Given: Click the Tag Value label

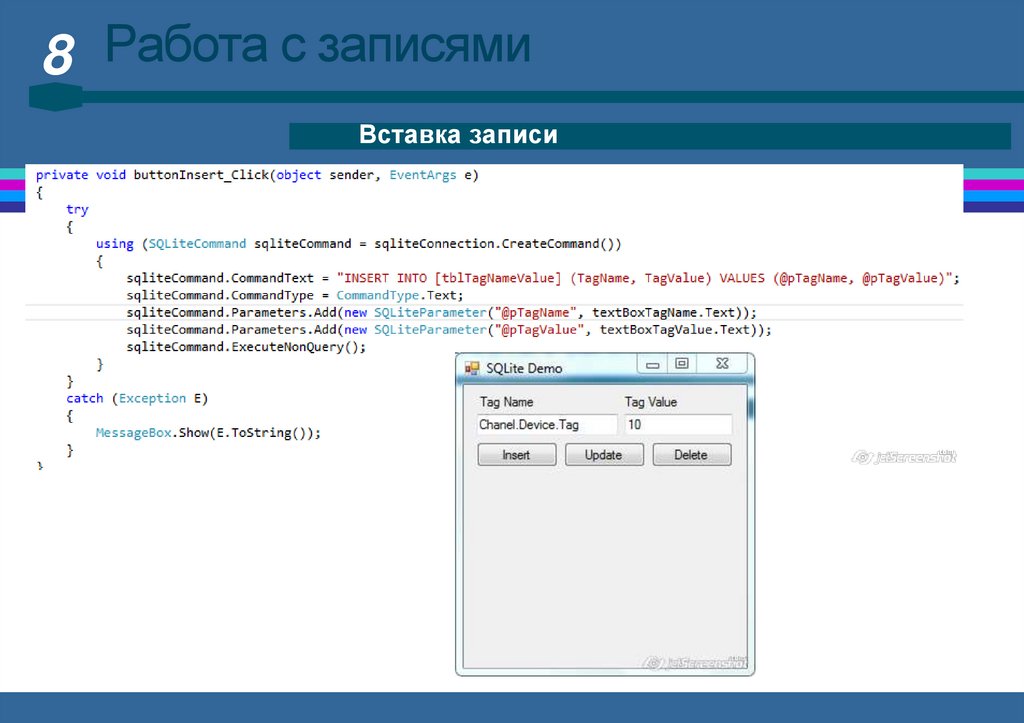Looking at the screenshot, I should click(x=651, y=402).
